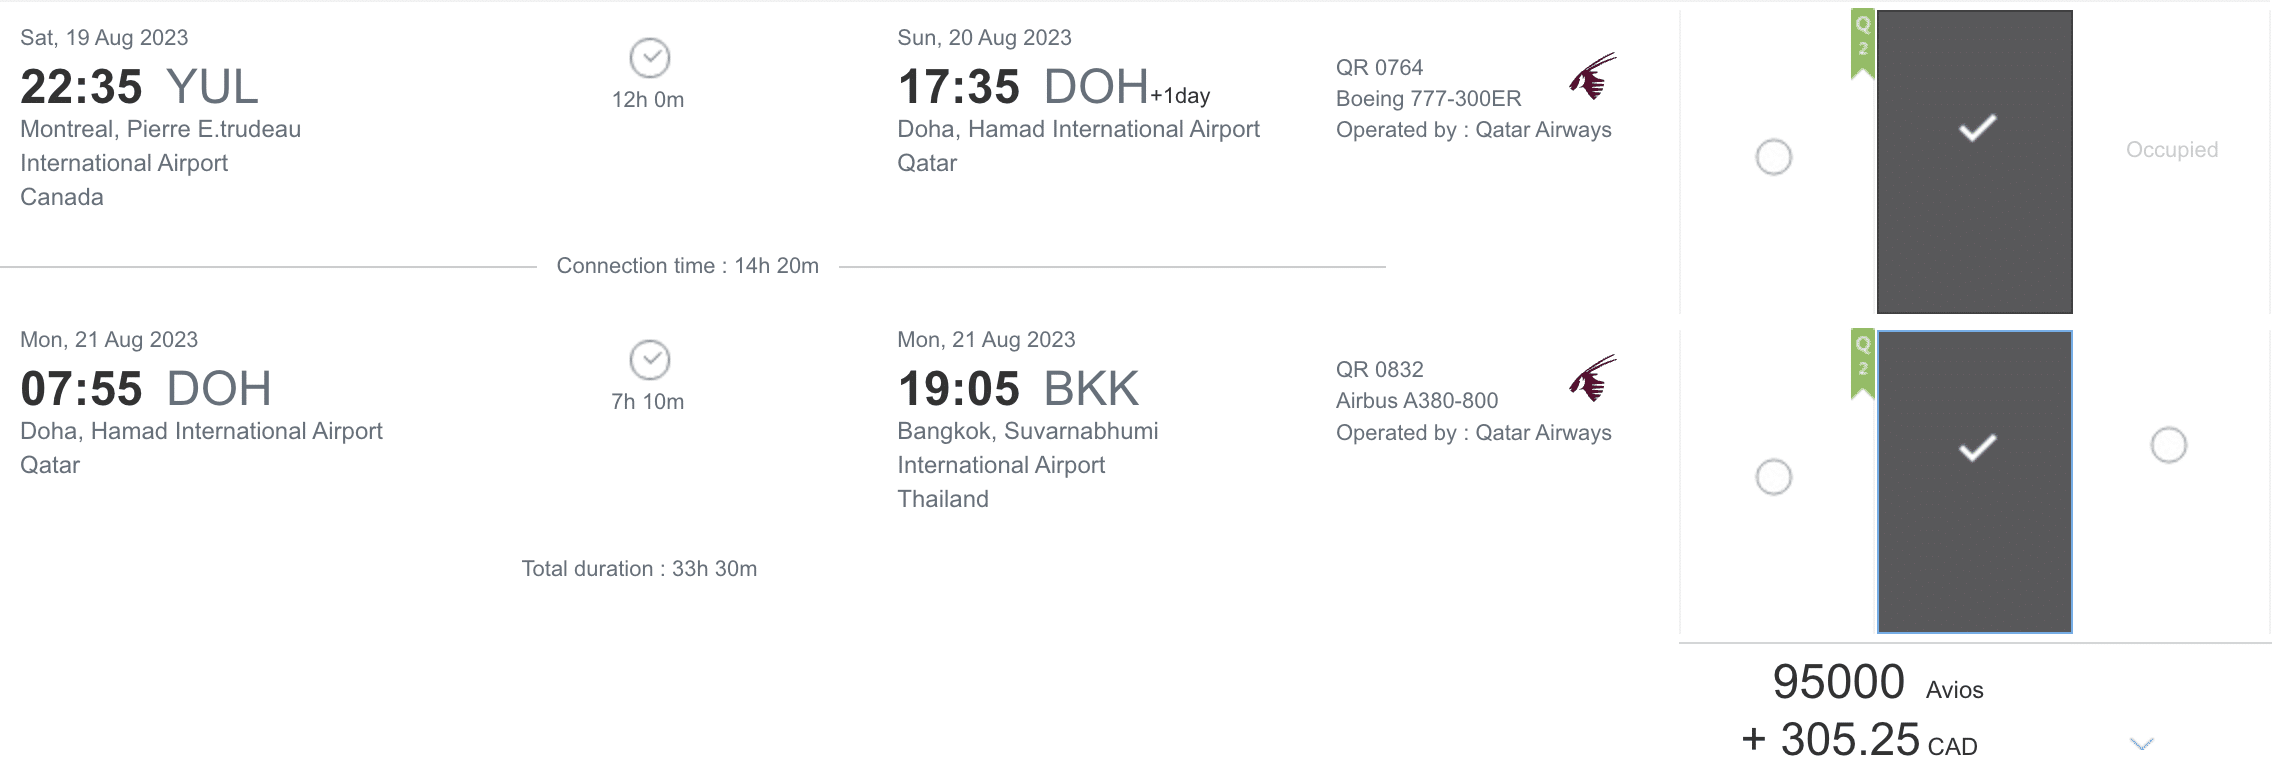This screenshot has height=774, width=2278.
Task: Click the green Q2 ribbon on the Doha–Bangkok row
Action: click(1862, 365)
